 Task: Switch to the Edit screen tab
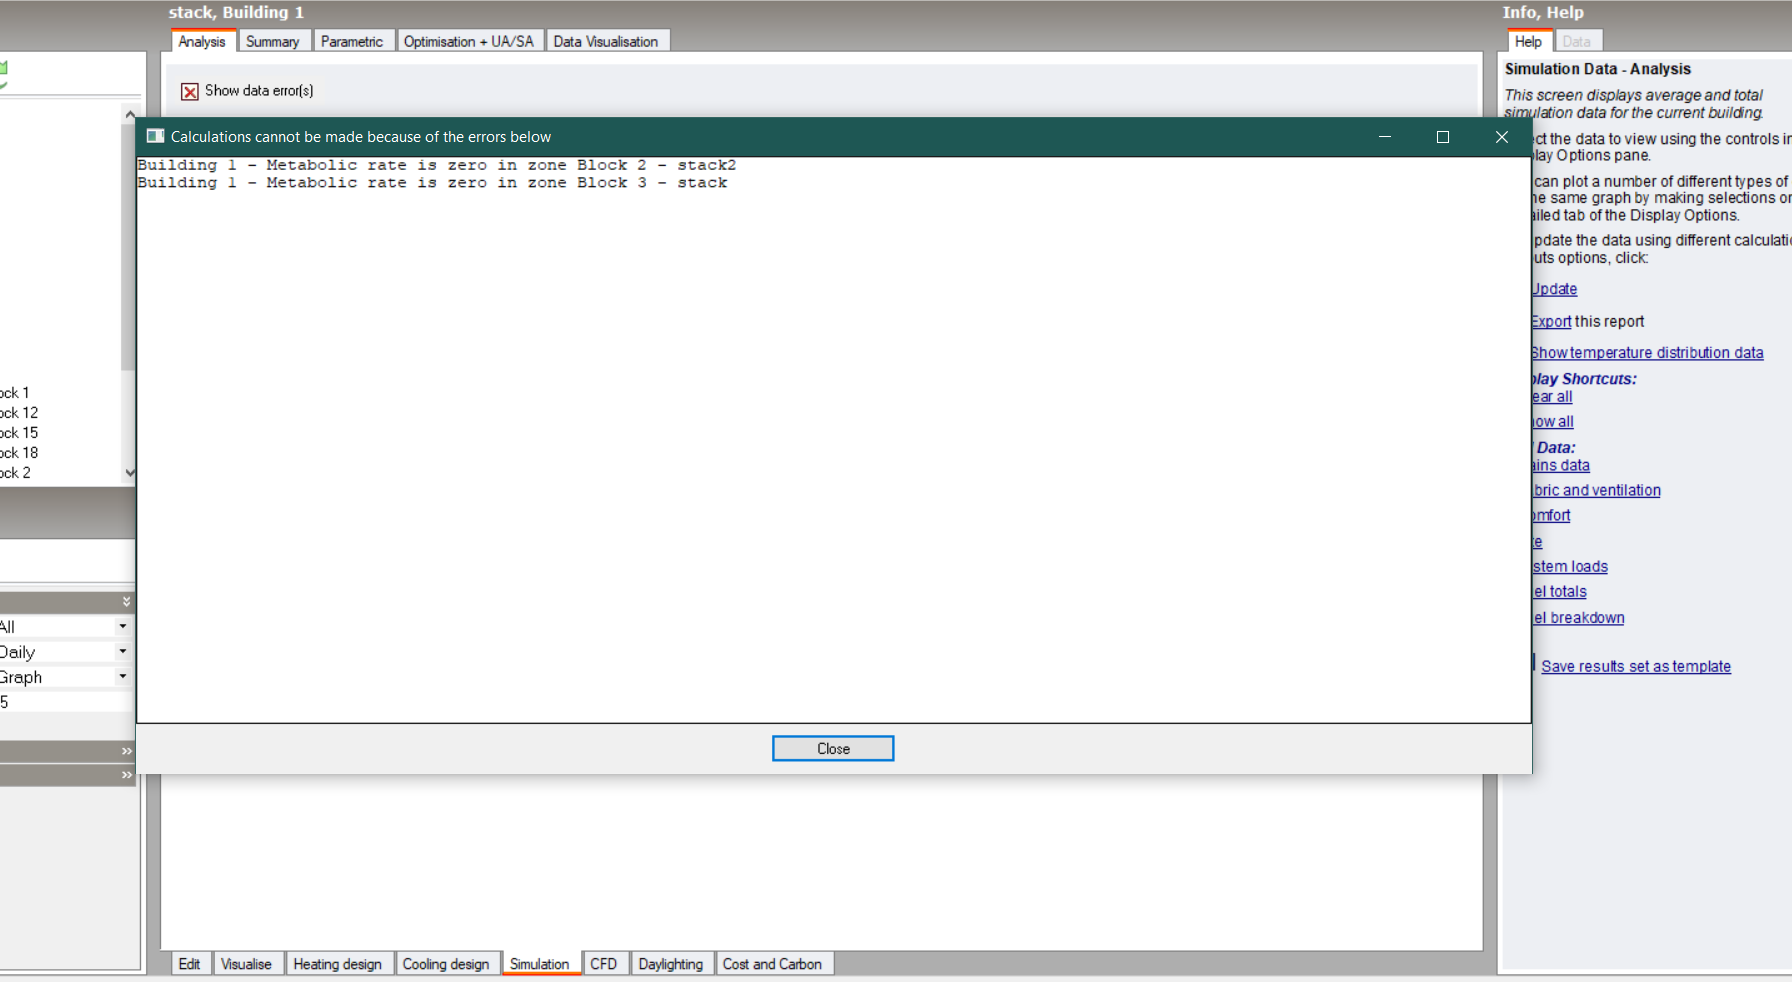(189, 964)
